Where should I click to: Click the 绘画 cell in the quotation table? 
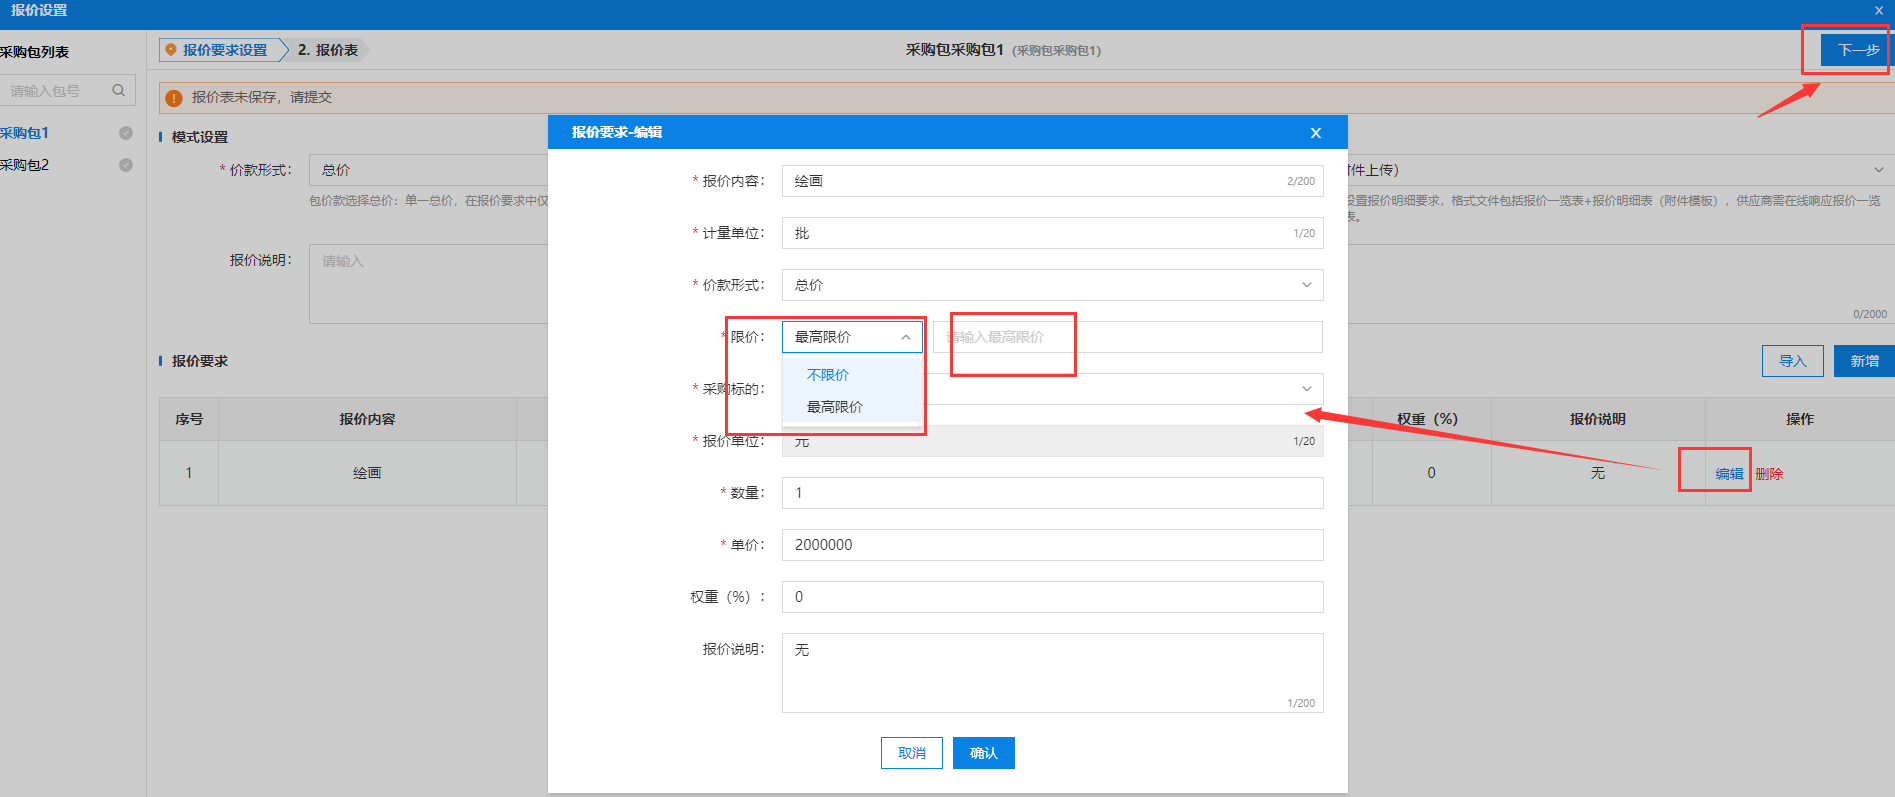pos(367,473)
